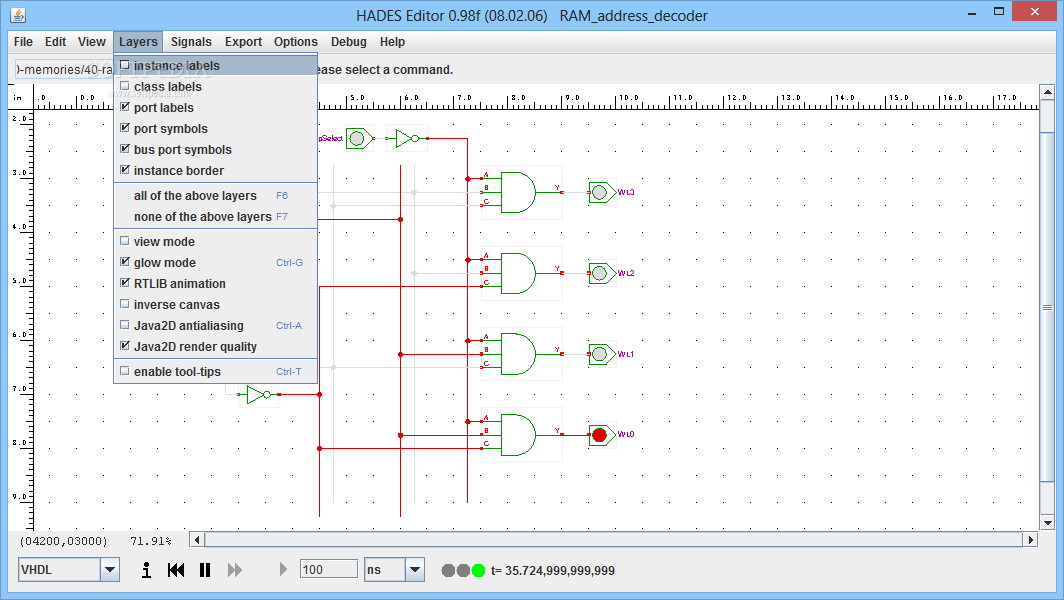
Task: Check enable tool-tips
Action: click(x=215, y=372)
